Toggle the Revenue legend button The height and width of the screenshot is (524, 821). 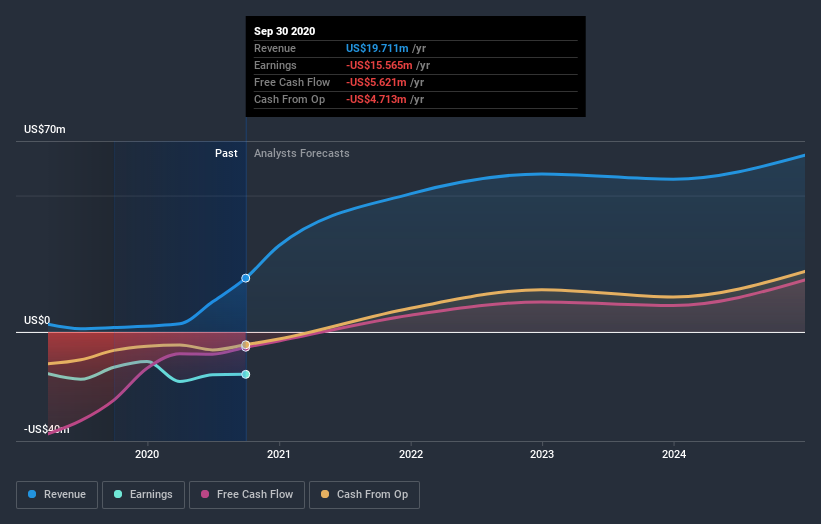[x=57, y=495]
